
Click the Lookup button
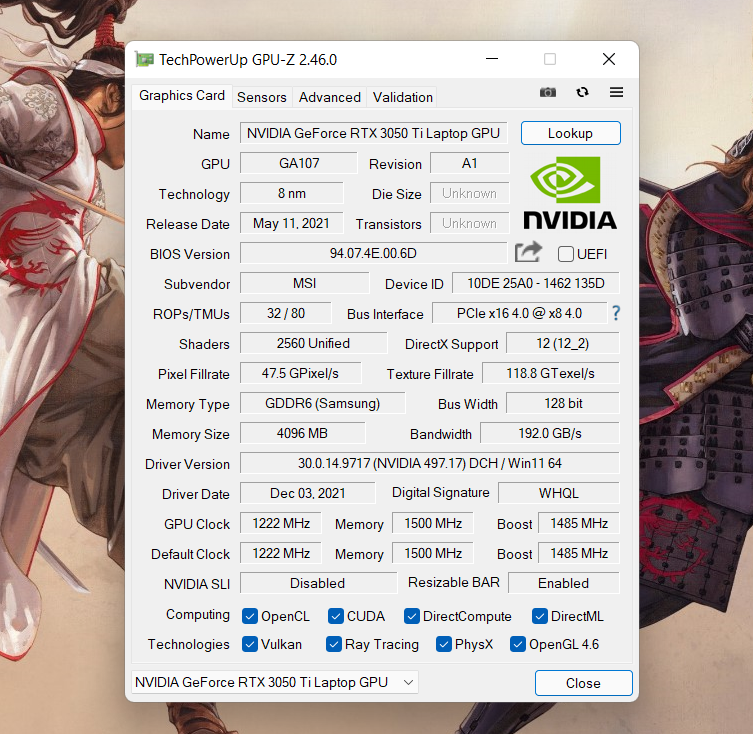point(571,133)
